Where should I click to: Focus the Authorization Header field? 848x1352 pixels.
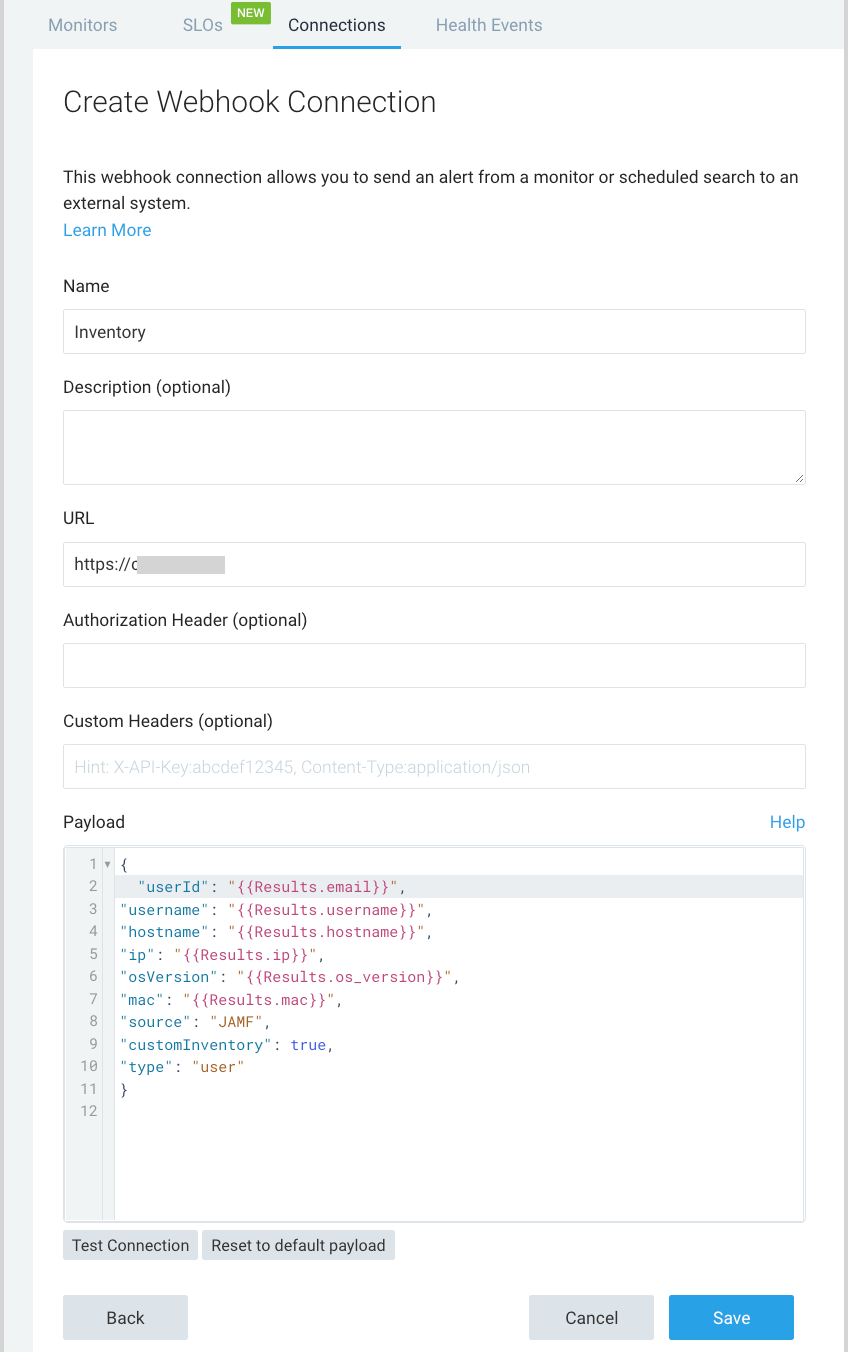pos(434,665)
